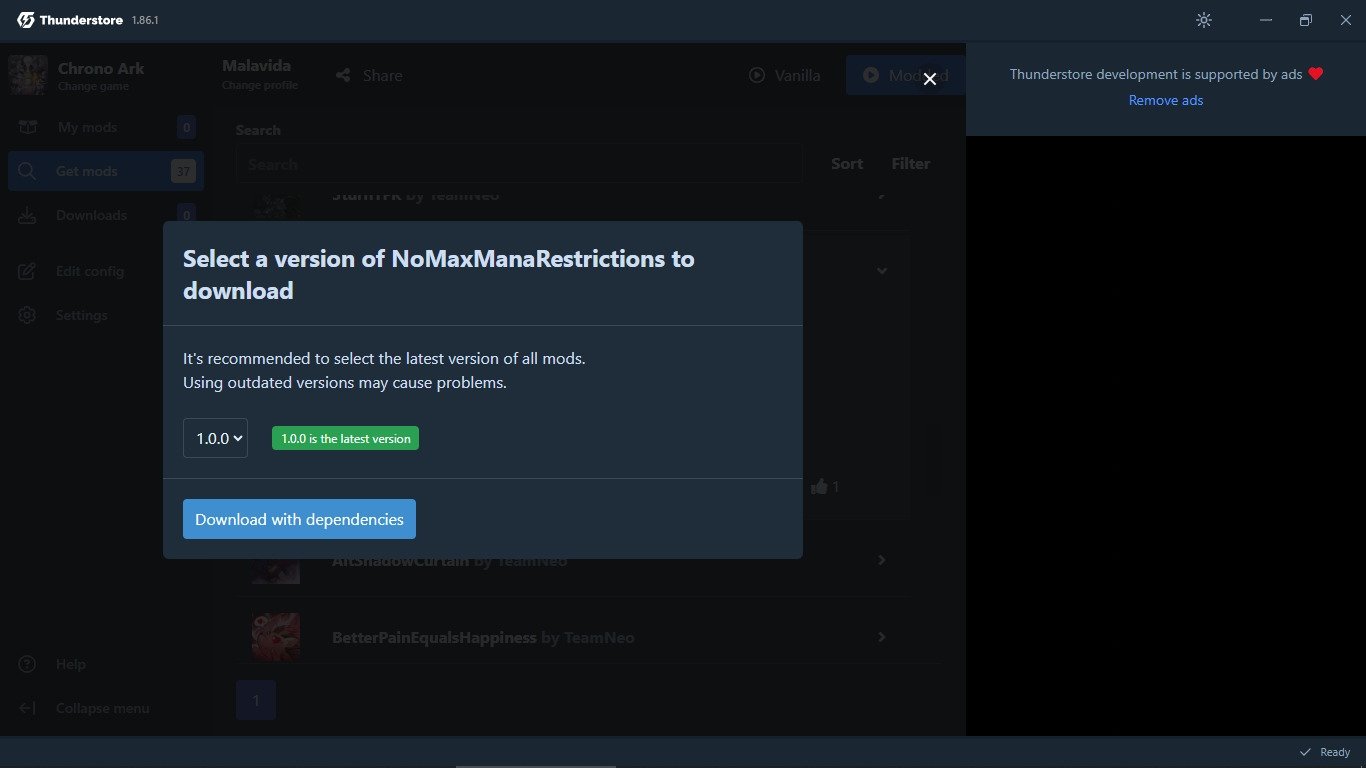This screenshot has height=768, width=1366.
Task: Click the Collapse menu arrow icon
Action: [x=27, y=708]
